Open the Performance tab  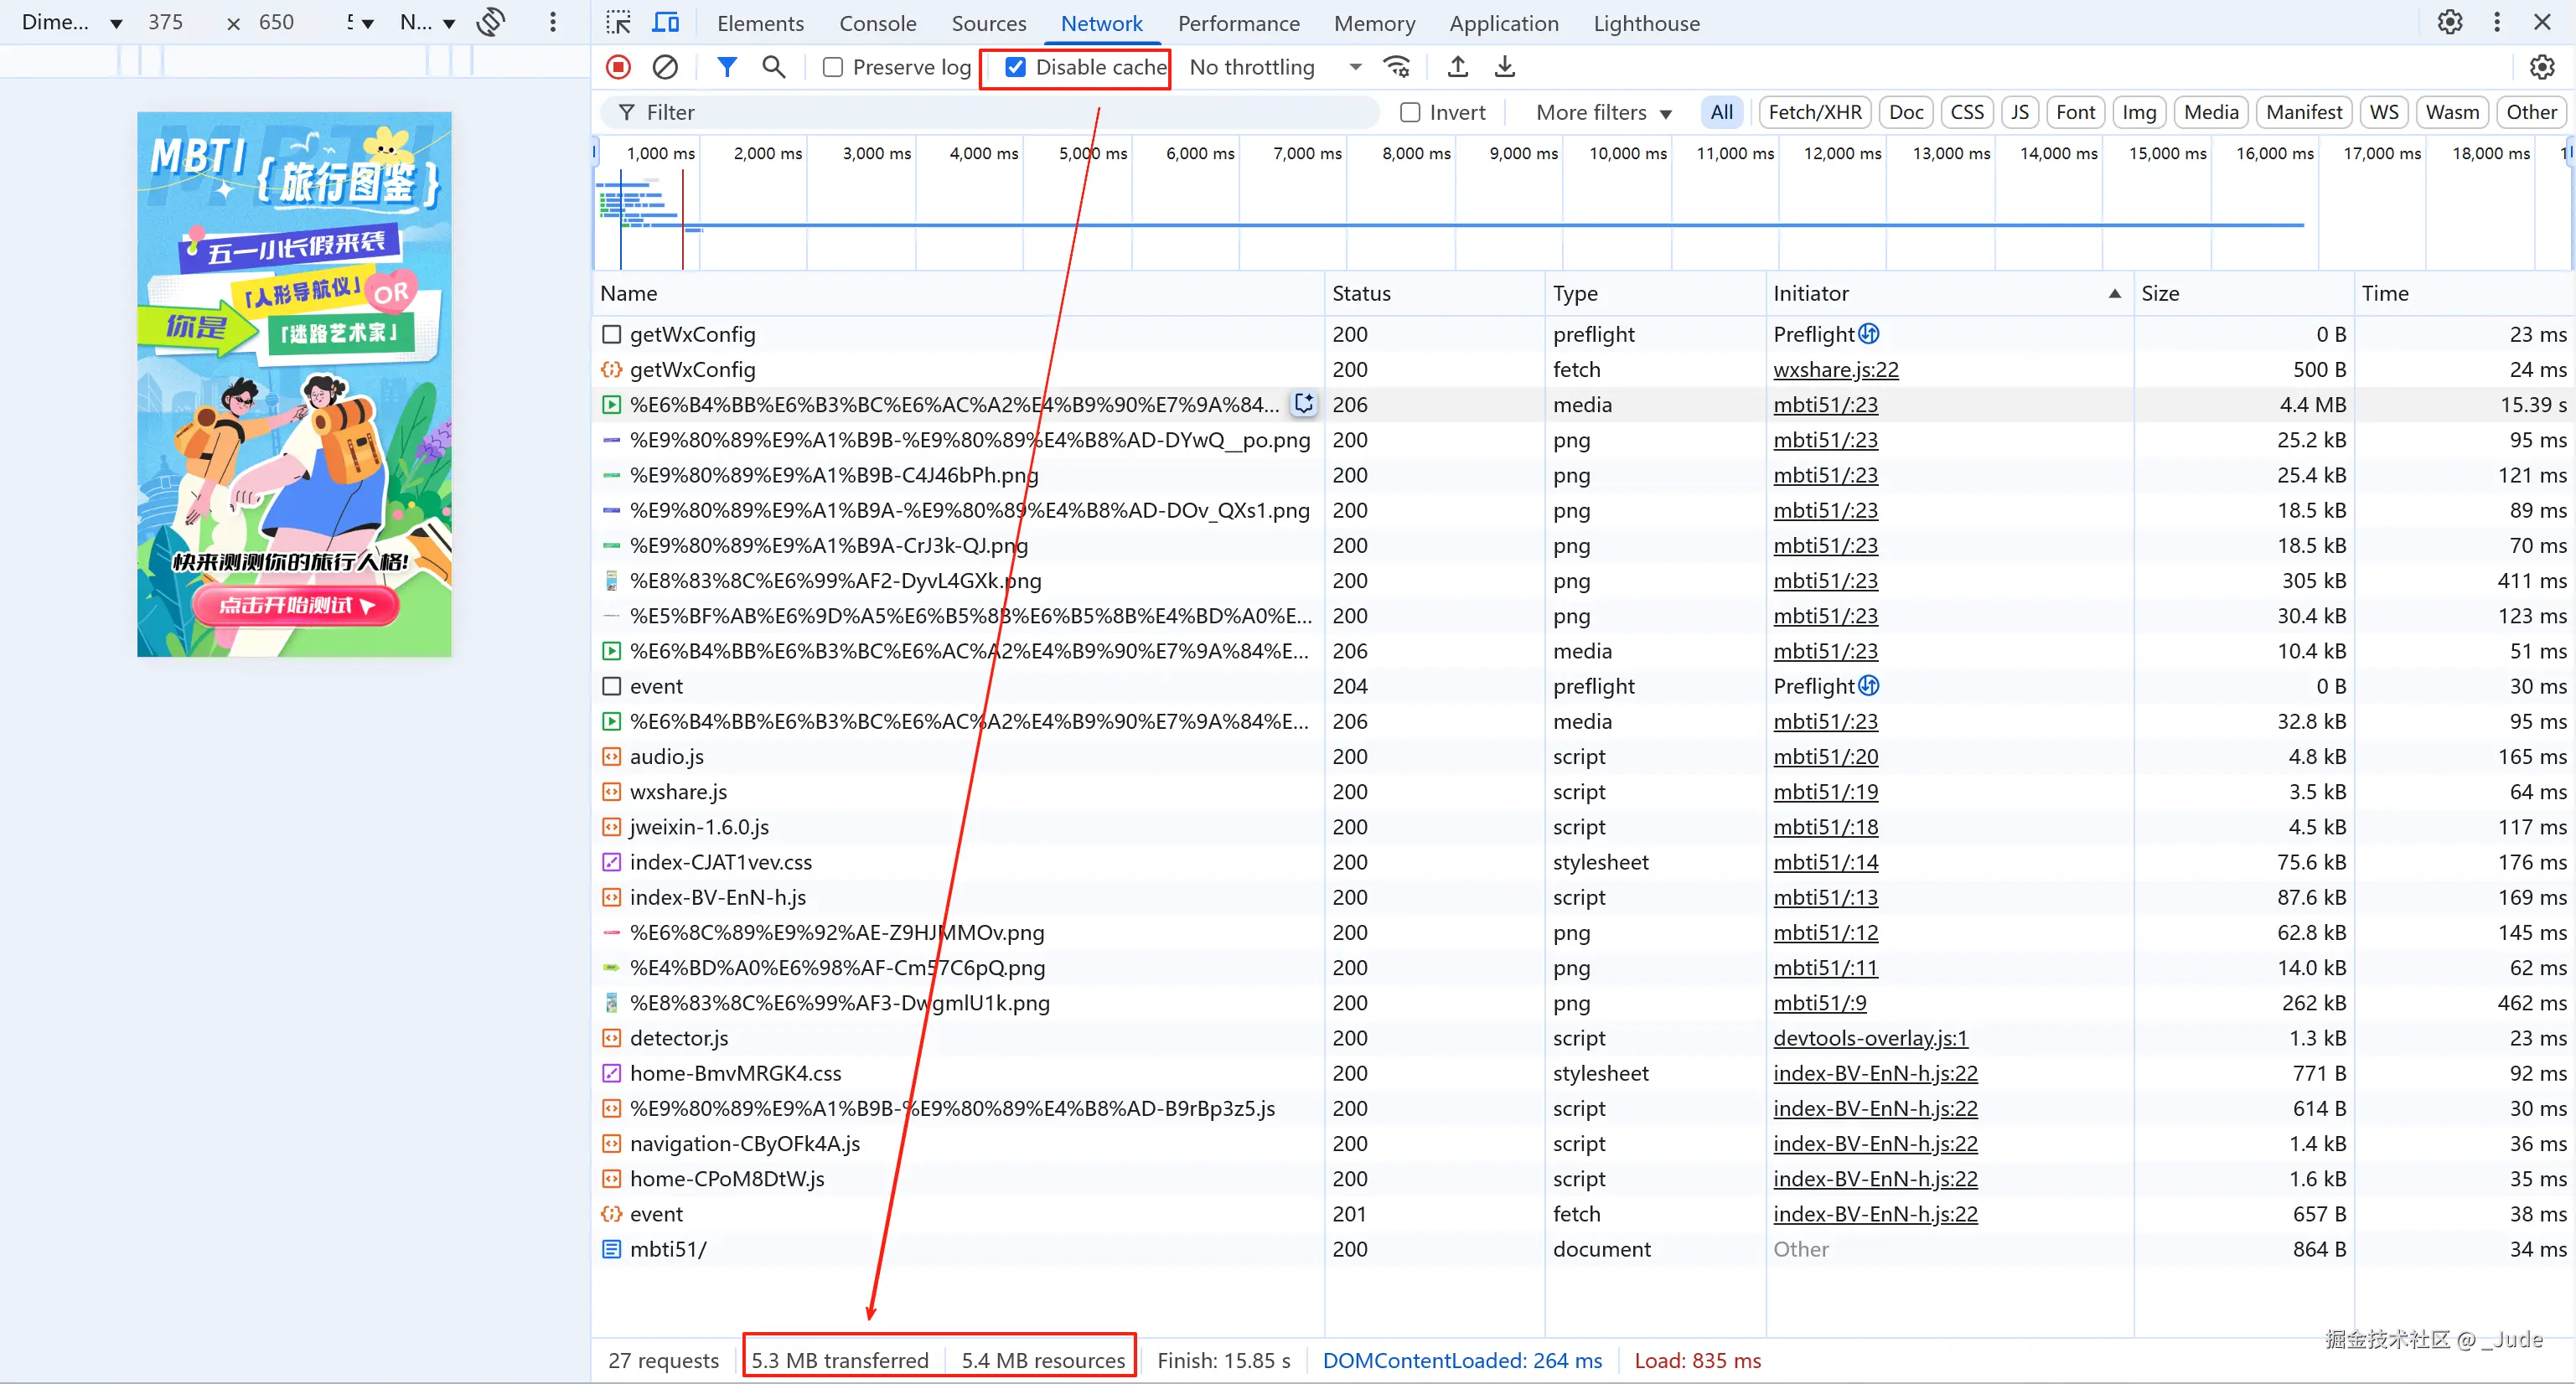pos(1238,23)
